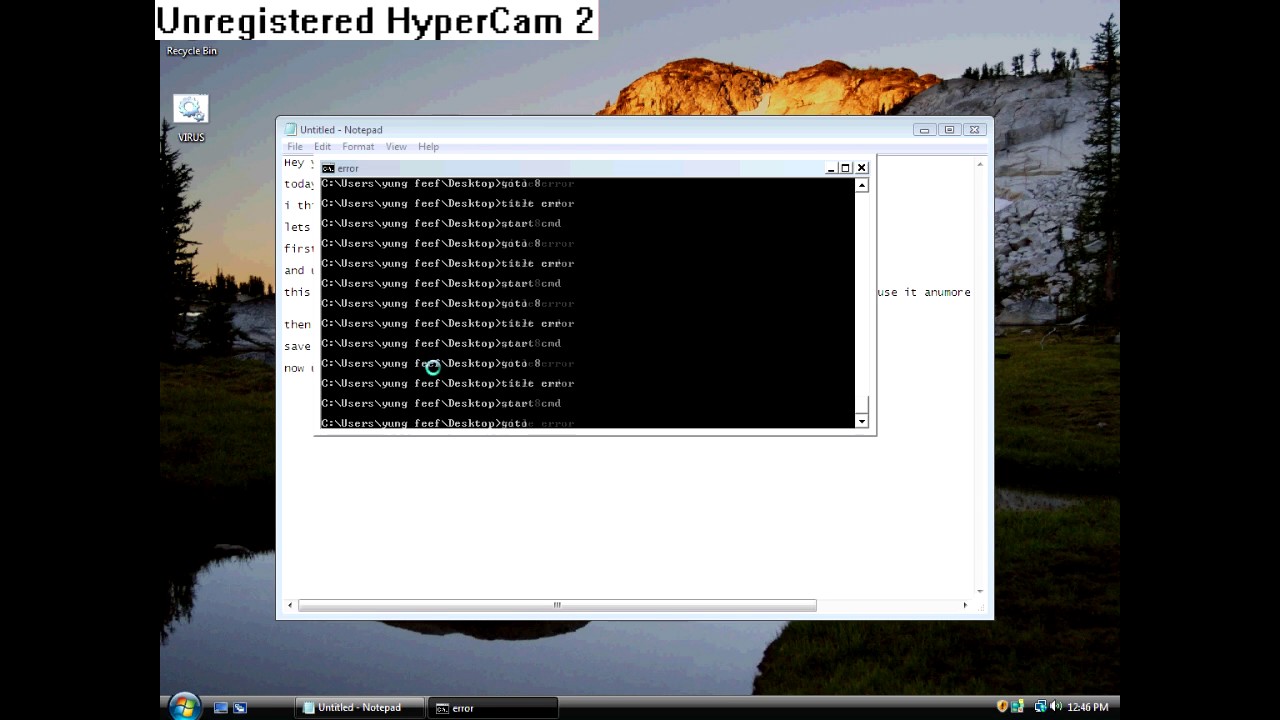Click Notepad's vertical scroll up arrow
The height and width of the screenshot is (720, 1280).
pos(980,164)
